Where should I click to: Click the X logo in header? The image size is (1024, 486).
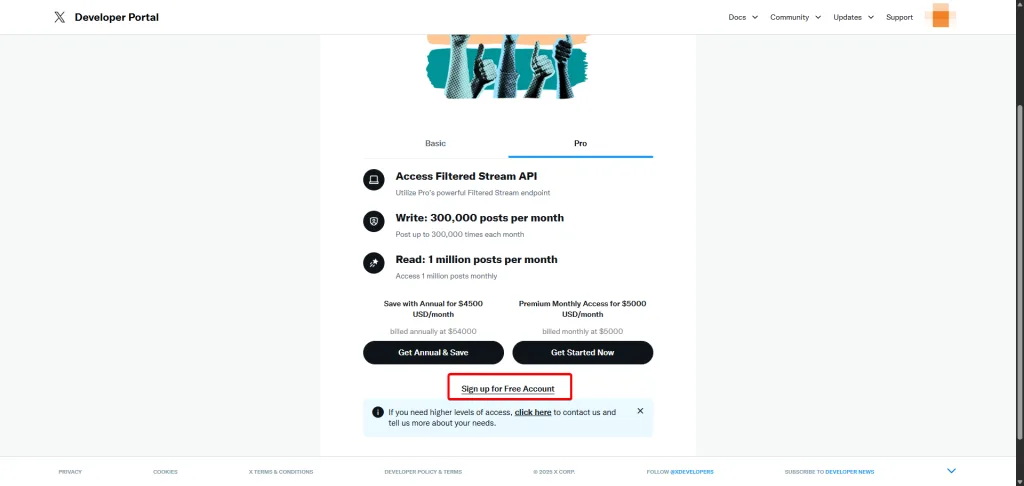coord(59,18)
